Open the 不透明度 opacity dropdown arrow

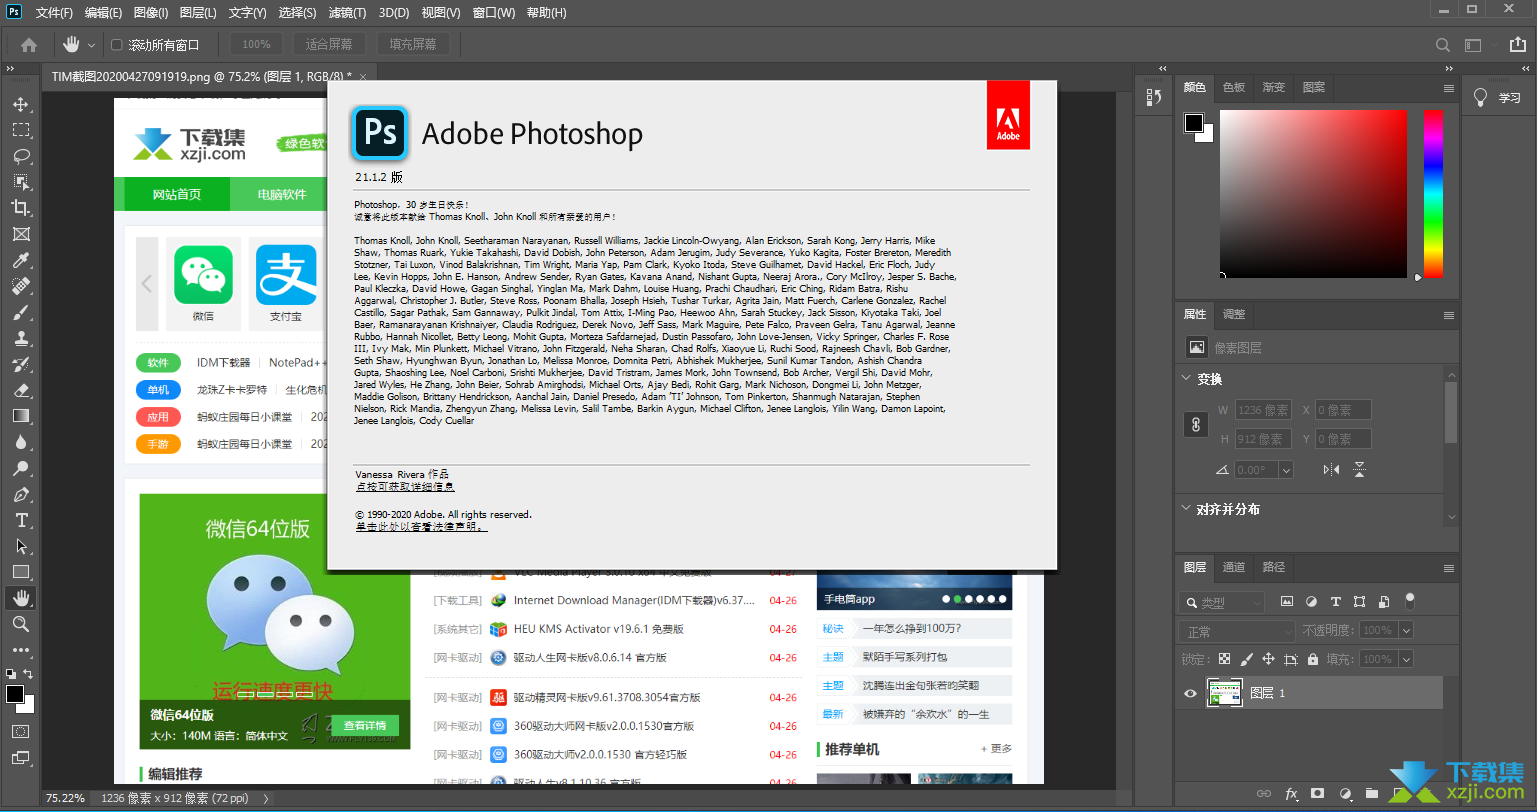pos(1406,630)
